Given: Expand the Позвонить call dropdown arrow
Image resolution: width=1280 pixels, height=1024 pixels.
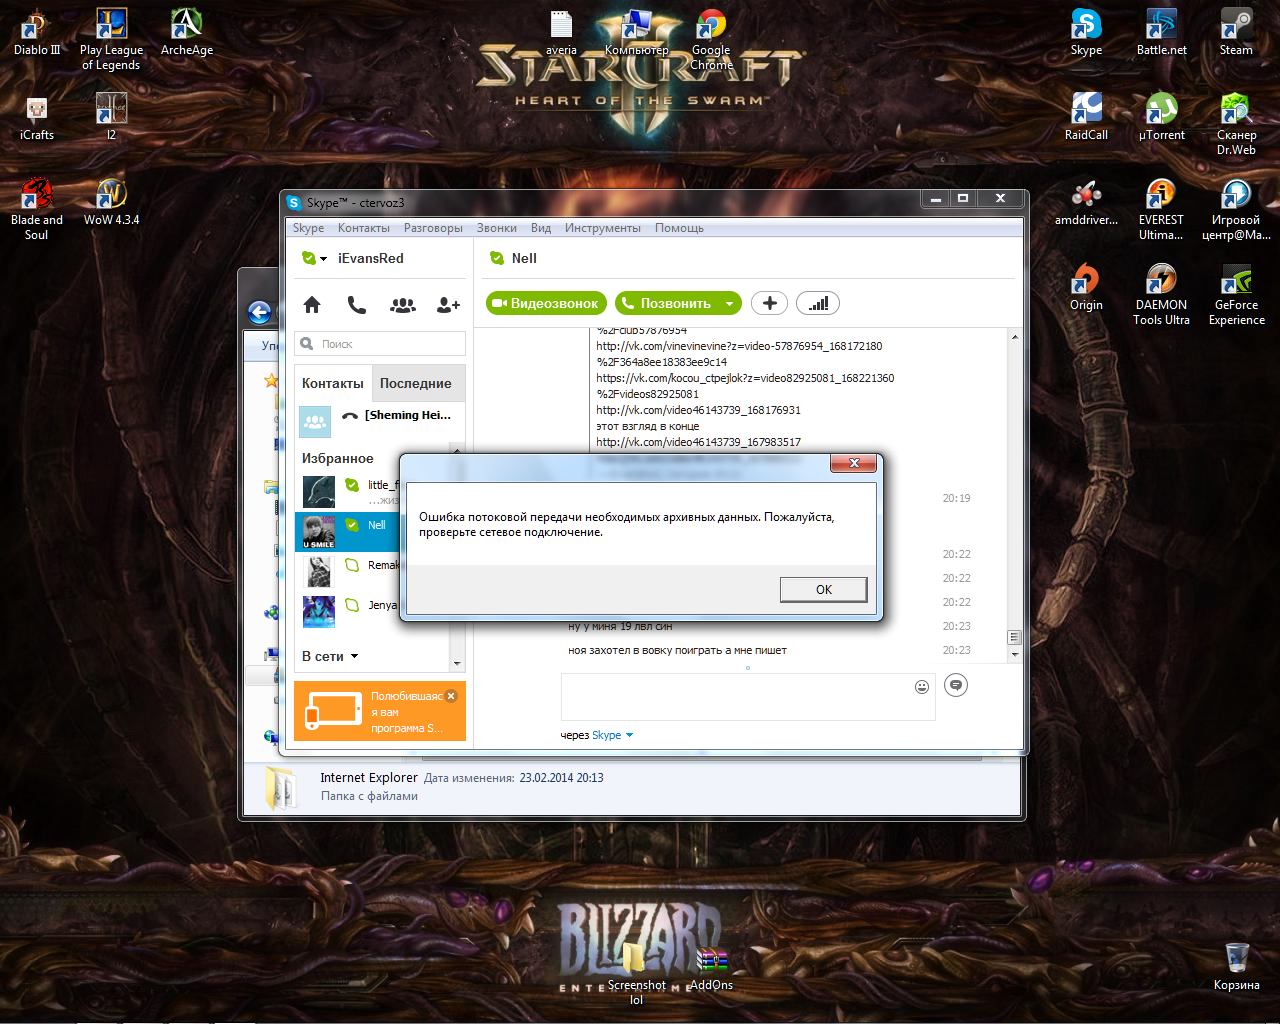Looking at the screenshot, I should [x=730, y=303].
